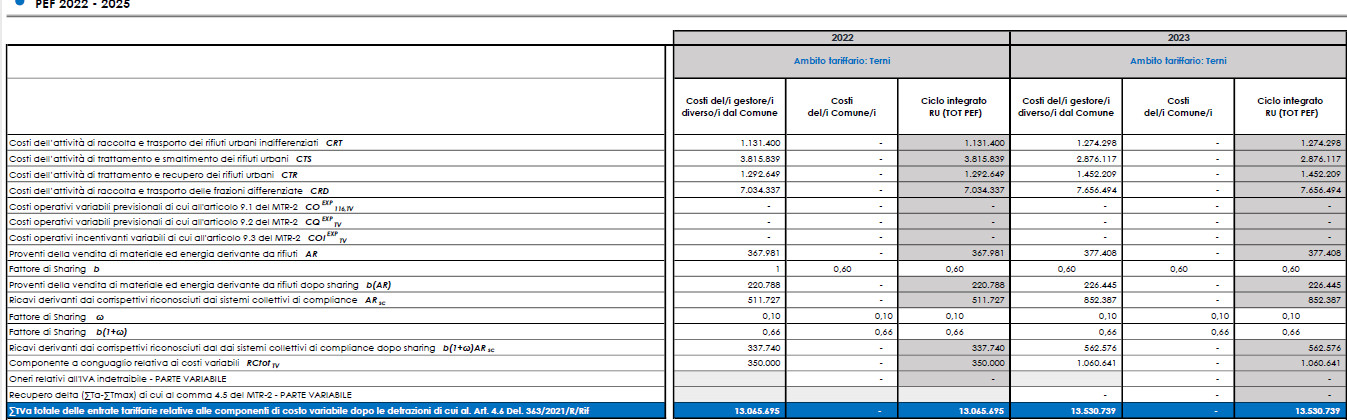The width and height of the screenshot is (1347, 420).
Task: Click "Oneri relativi all'IVA indetraibile - PARTE VARIABILE" label
Action: tap(117, 379)
